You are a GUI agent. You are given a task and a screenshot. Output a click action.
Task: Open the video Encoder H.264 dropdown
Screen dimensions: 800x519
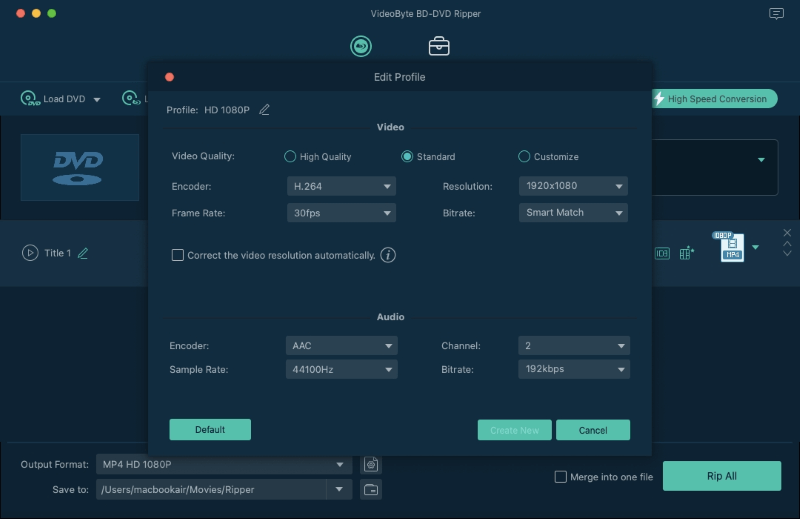[341, 186]
